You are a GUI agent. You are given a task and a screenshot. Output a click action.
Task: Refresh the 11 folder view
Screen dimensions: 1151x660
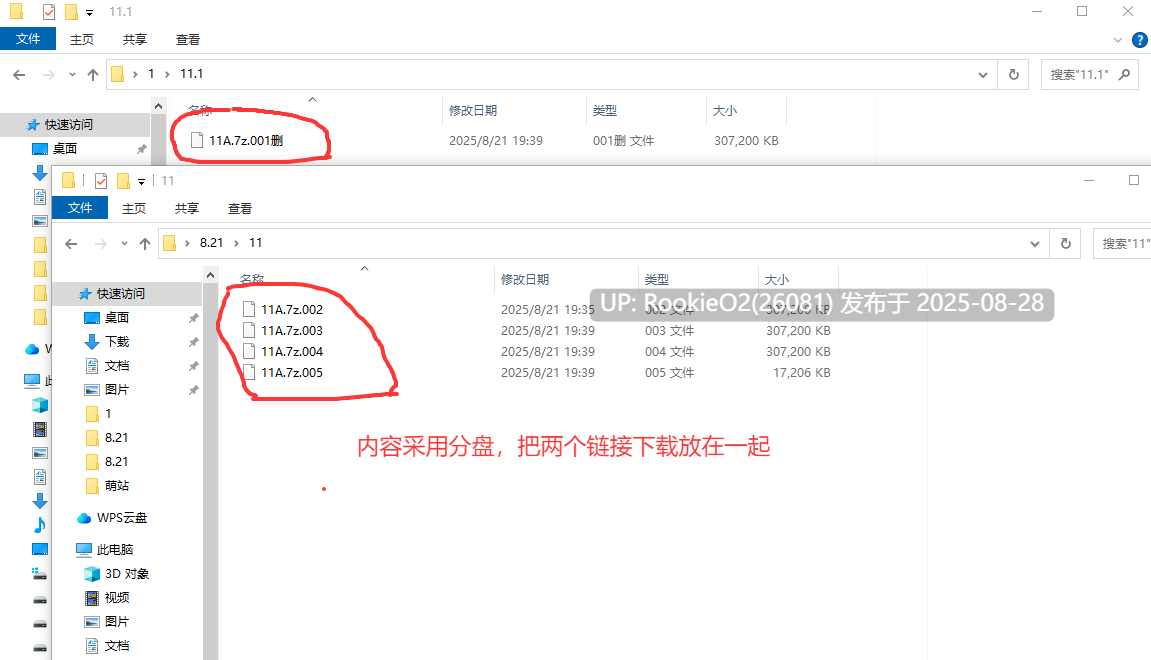point(1066,244)
